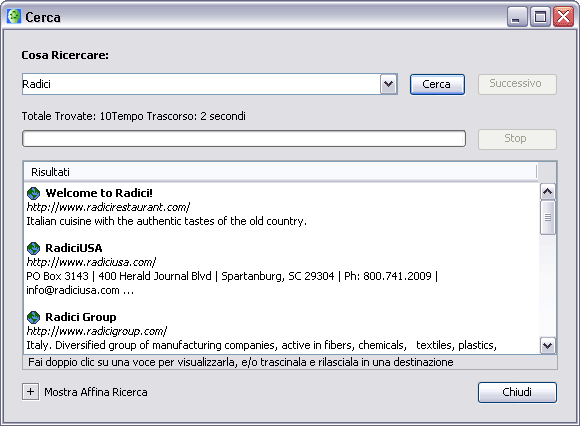Click the globe icon beside RadiciUSA
Screen dimensions: 580x426
point(33,248)
